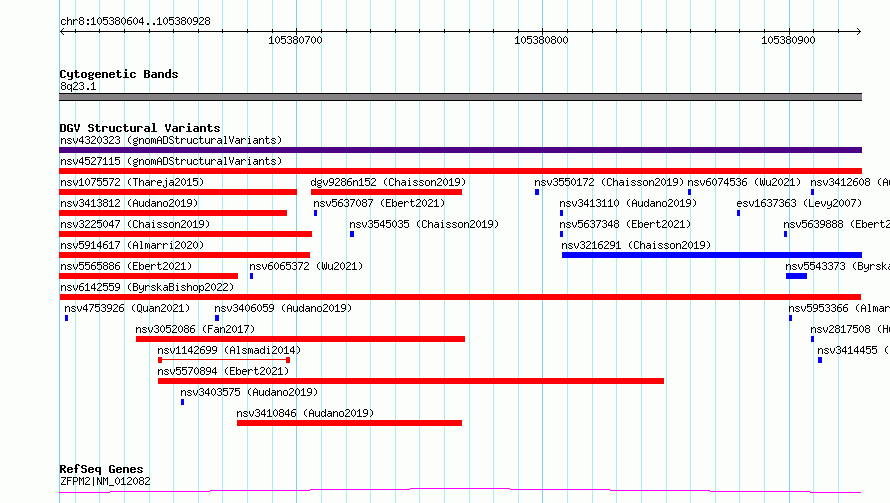
Task: Click the red nsv5570894 variant bar
Action: [411, 381]
